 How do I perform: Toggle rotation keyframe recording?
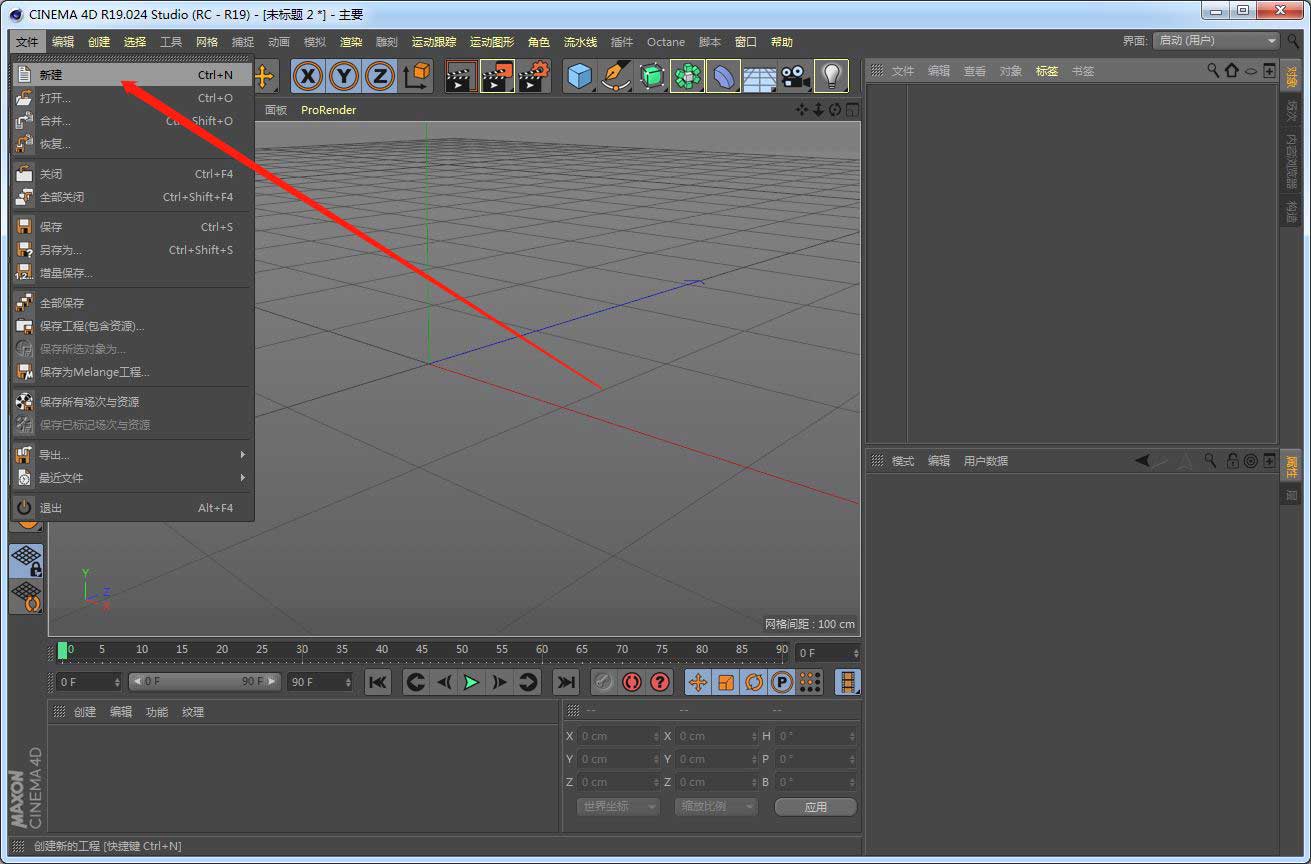754,682
